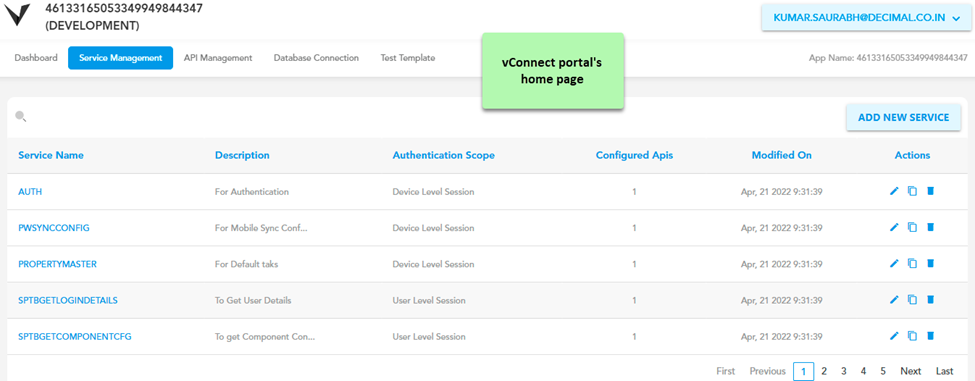Open the SPTBGETCOMPONENTCFG service link
This screenshot has width=975, height=381.
point(75,337)
